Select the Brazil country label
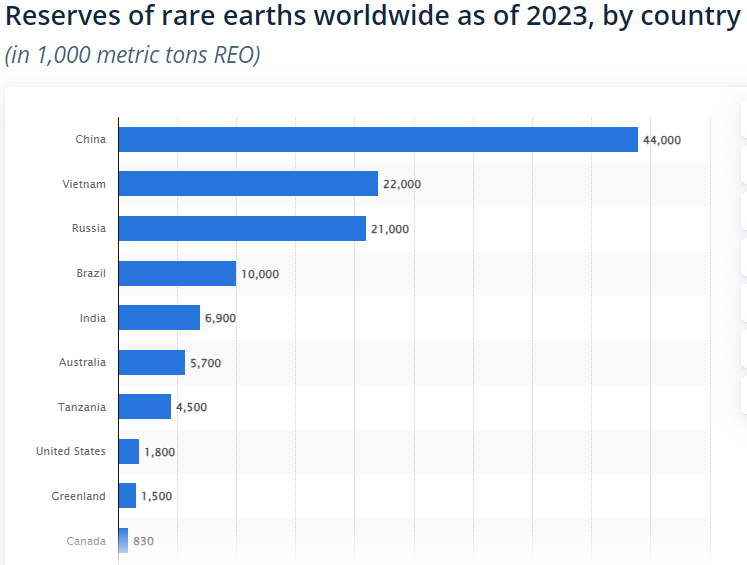The height and width of the screenshot is (565, 747). [91, 273]
